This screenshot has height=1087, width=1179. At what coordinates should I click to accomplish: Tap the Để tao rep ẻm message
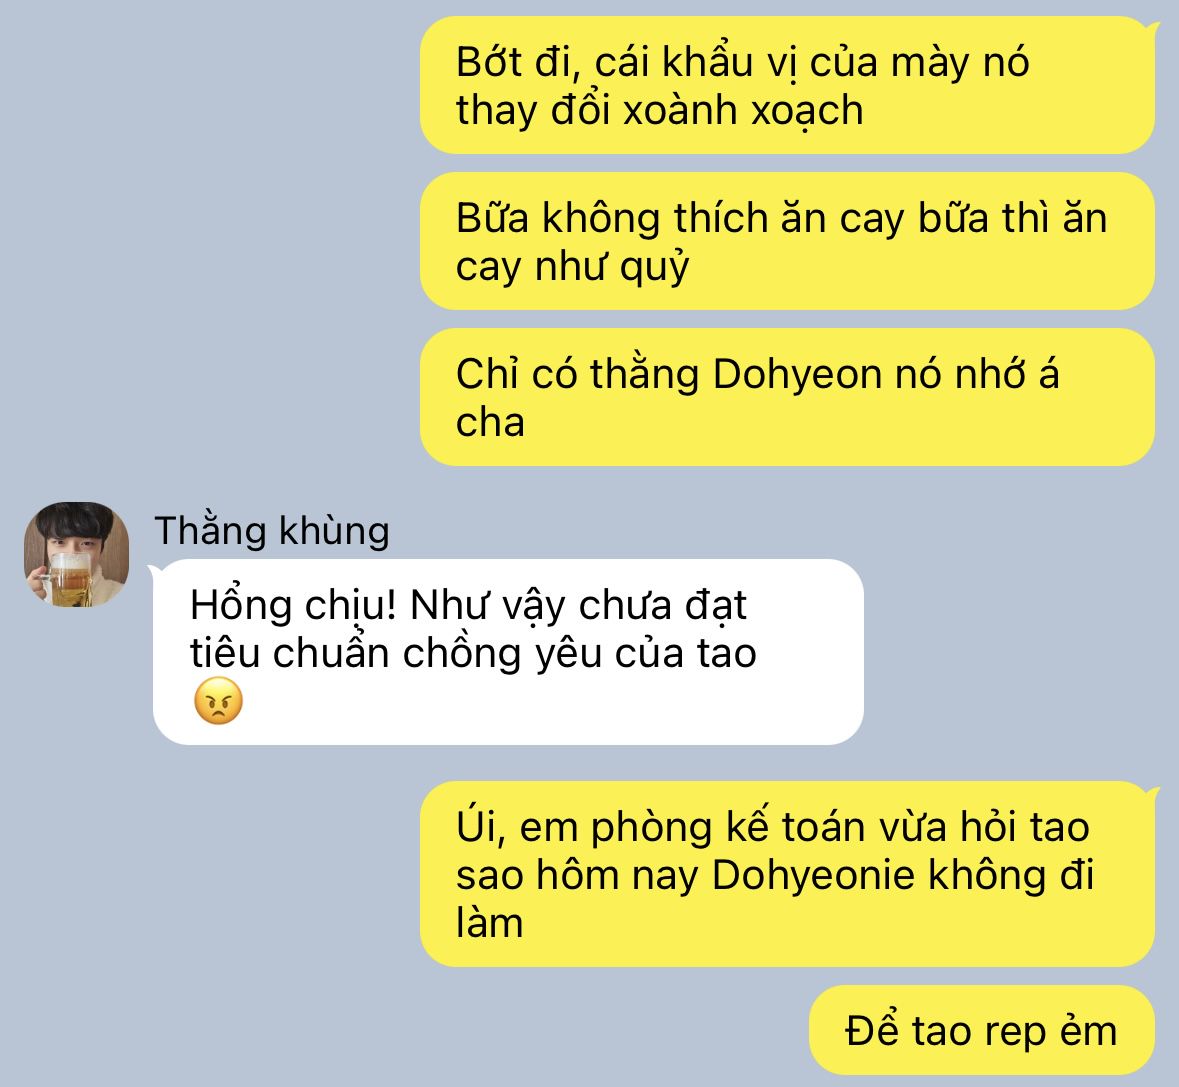pyautogui.click(x=982, y=1030)
